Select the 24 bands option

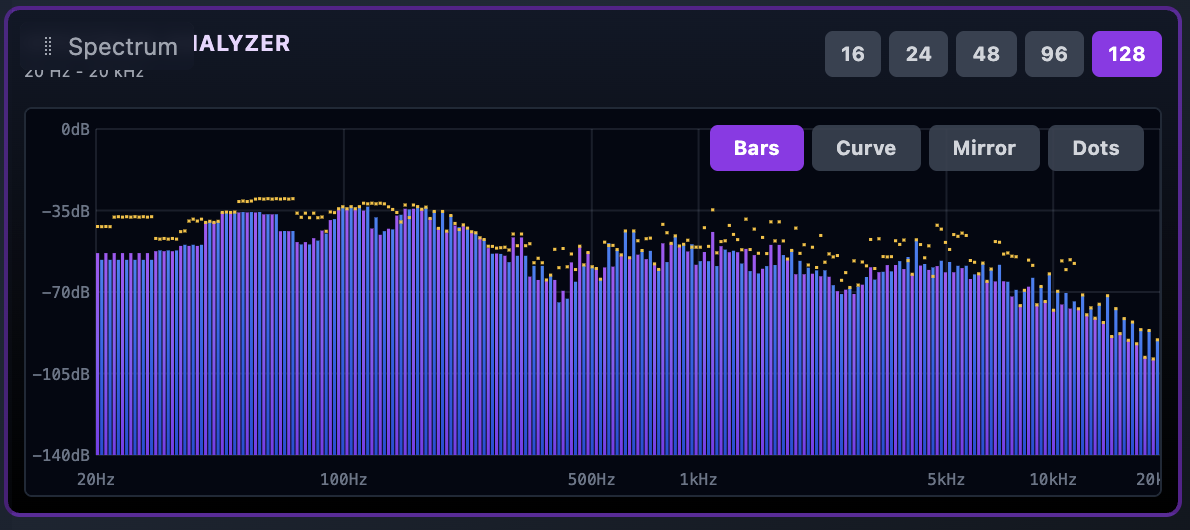click(919, 54)
